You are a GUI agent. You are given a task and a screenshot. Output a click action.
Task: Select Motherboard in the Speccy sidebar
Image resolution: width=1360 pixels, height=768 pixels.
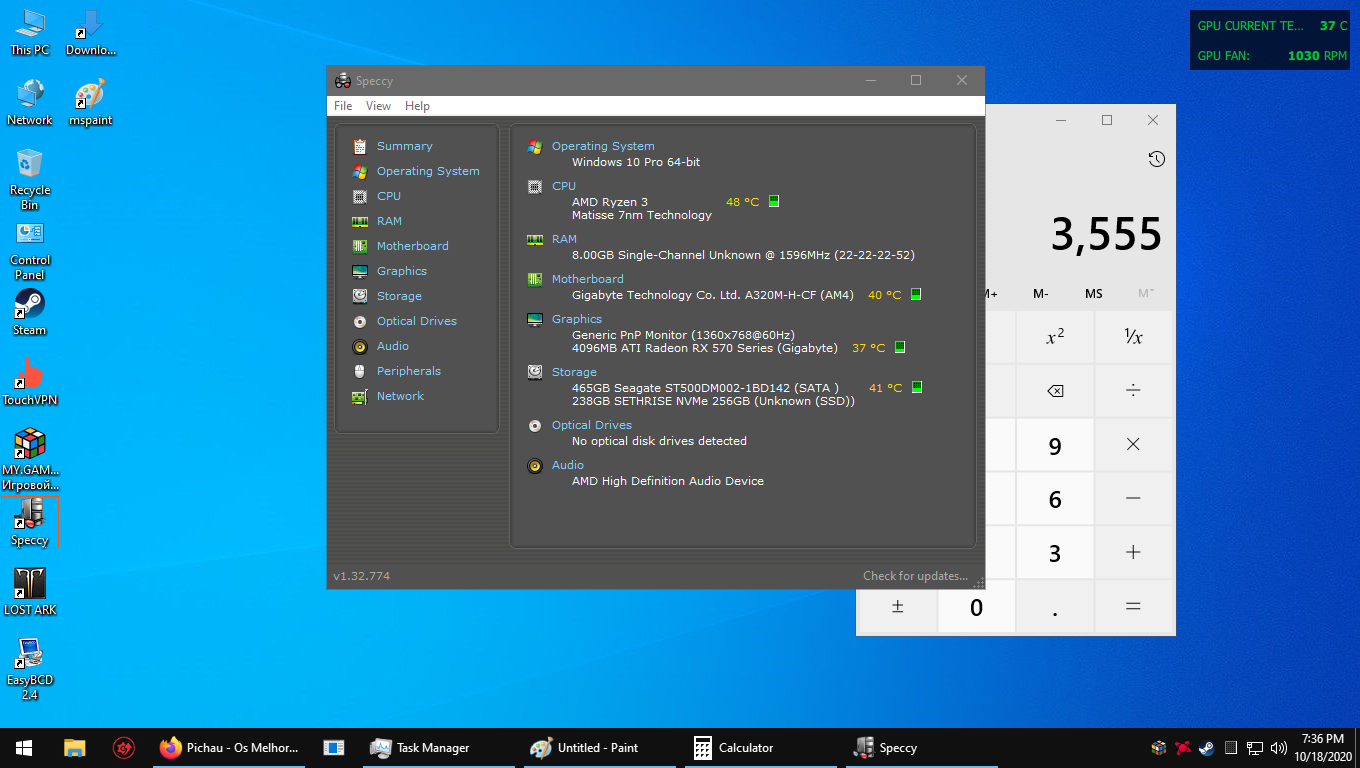[412, 246]
